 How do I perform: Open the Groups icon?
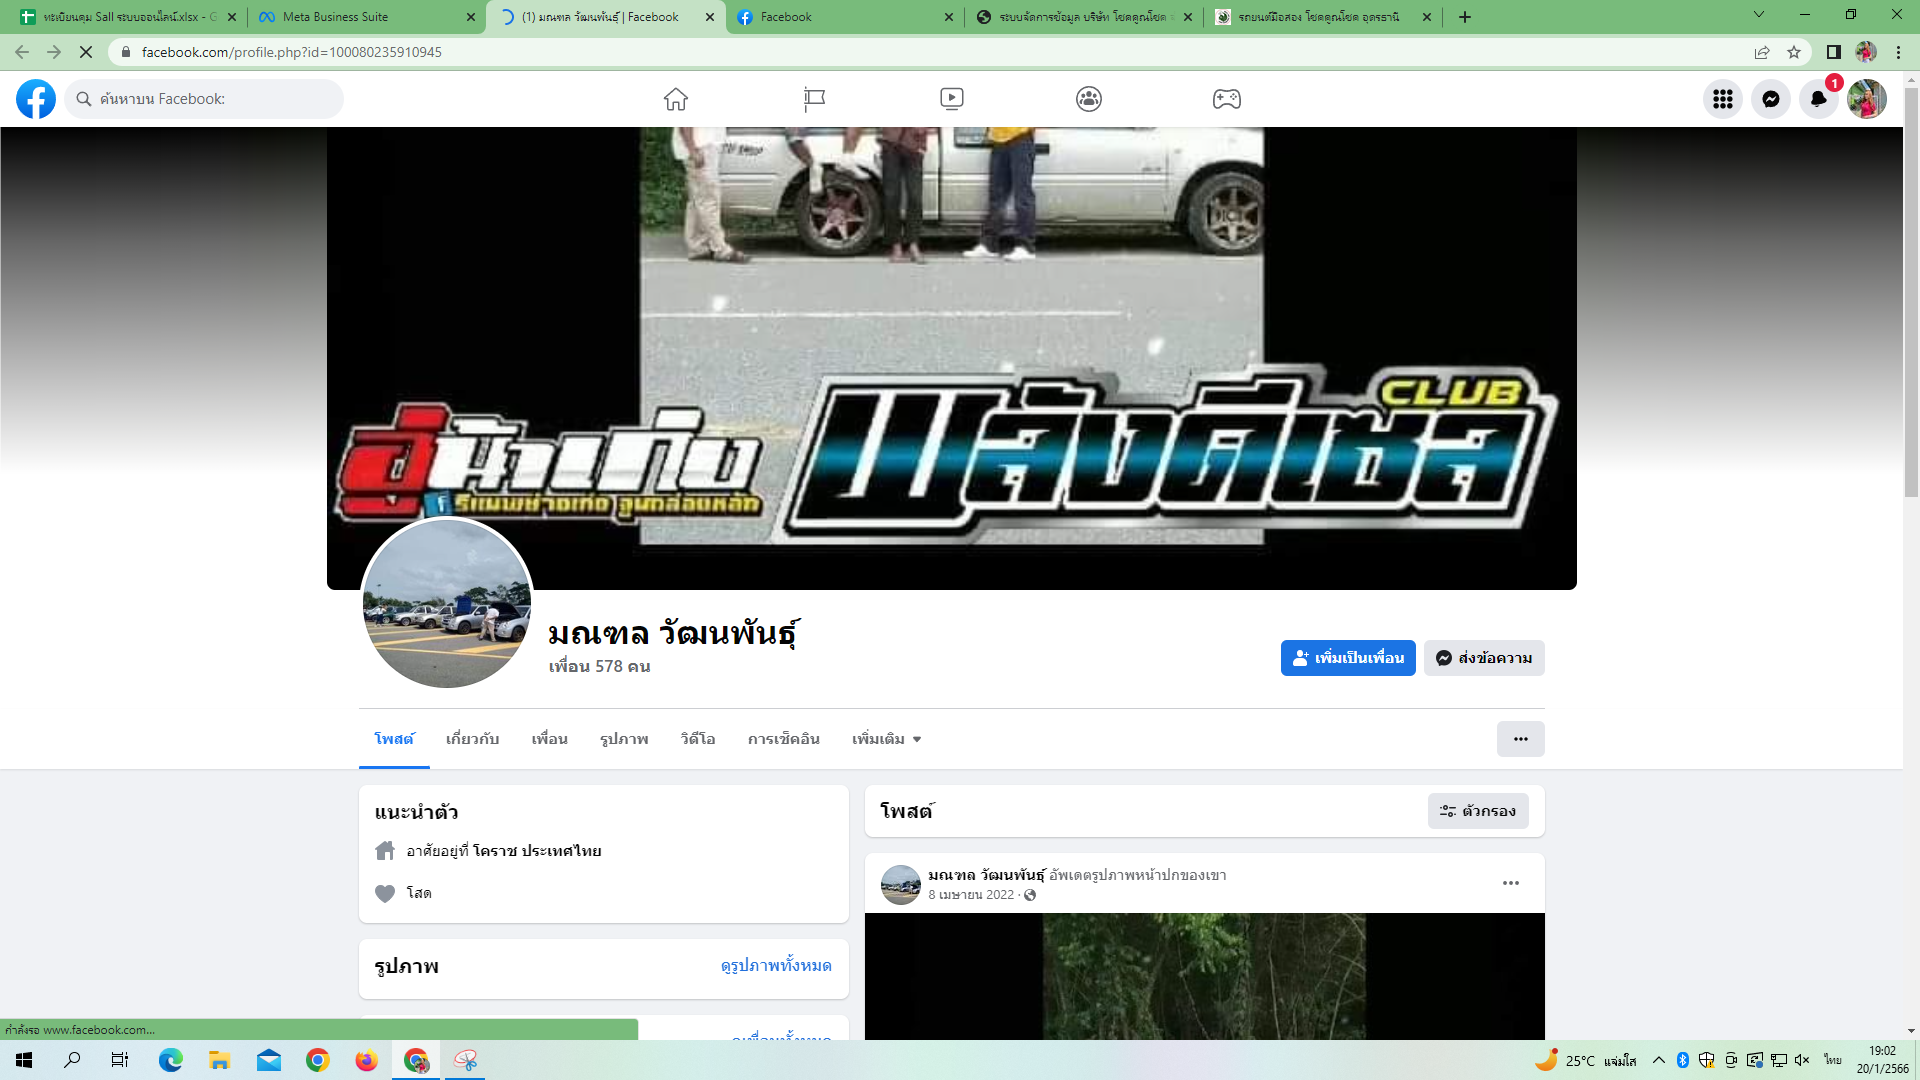[x=1089, y=99]
